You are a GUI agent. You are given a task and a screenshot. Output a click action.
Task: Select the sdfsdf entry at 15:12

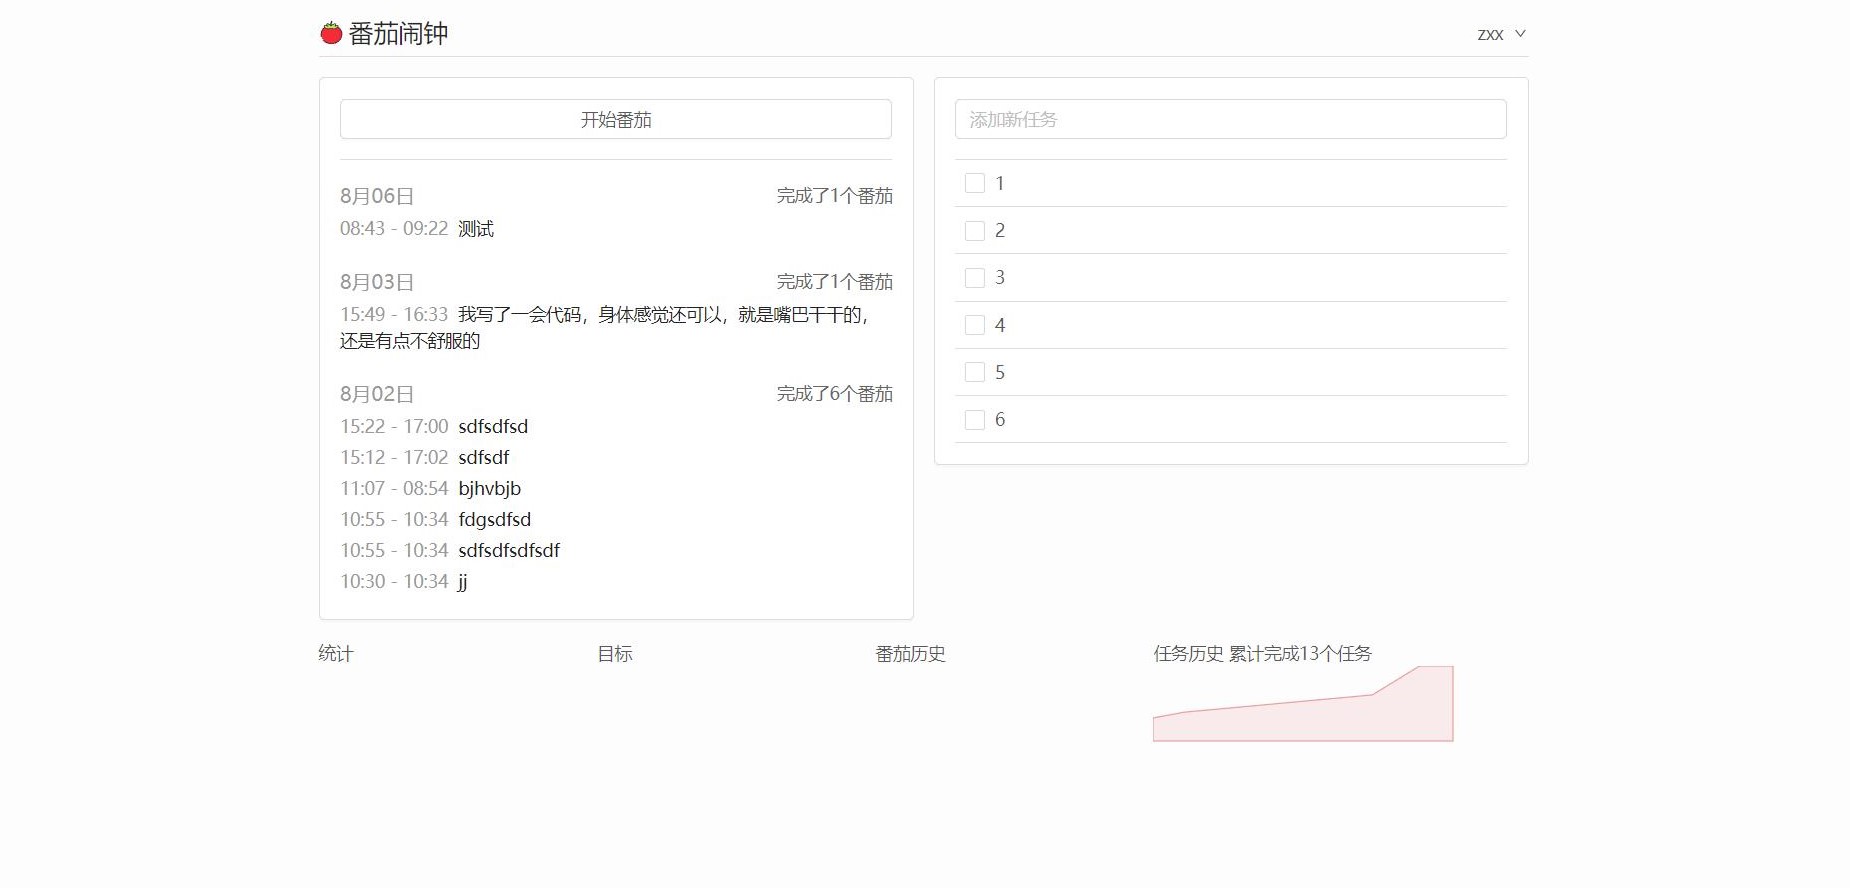point(484,458)
